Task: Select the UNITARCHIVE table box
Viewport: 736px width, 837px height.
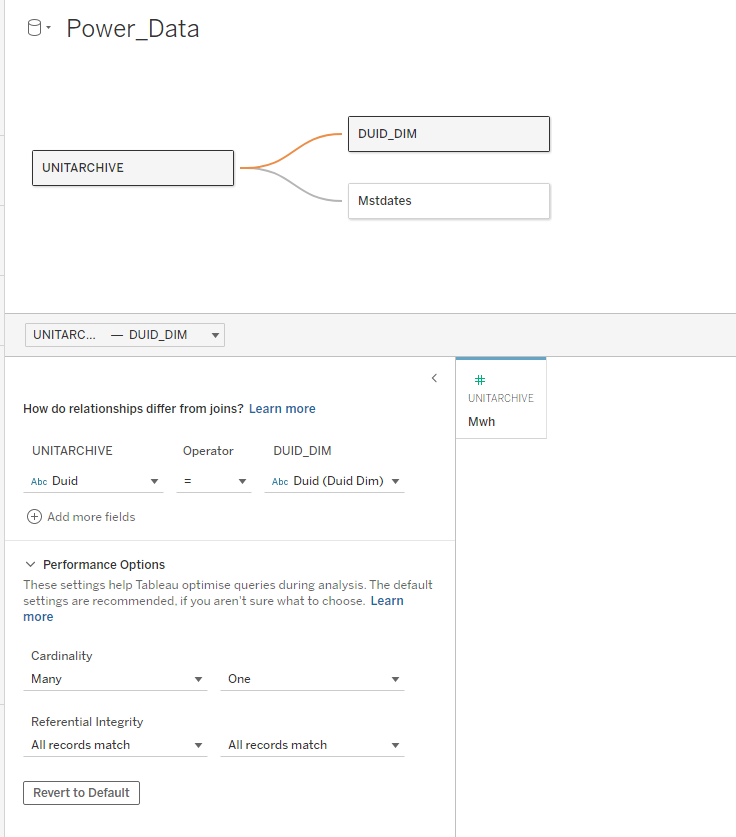Action: click(x=133, y=168)
